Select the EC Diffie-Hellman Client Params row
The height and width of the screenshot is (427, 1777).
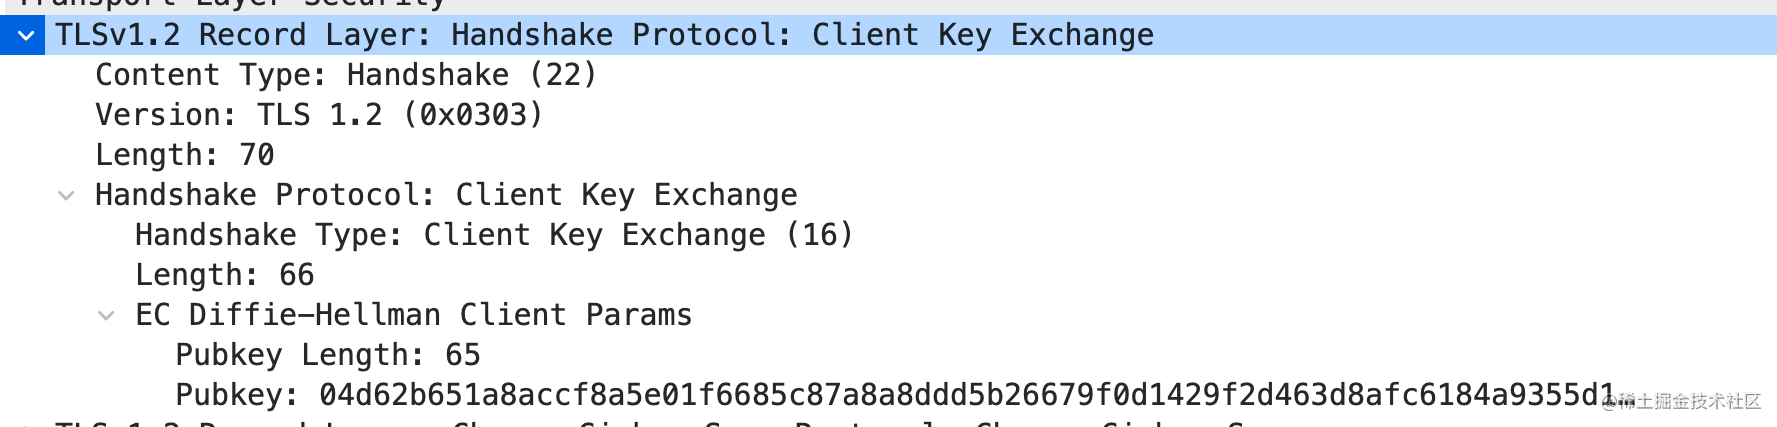413,315
